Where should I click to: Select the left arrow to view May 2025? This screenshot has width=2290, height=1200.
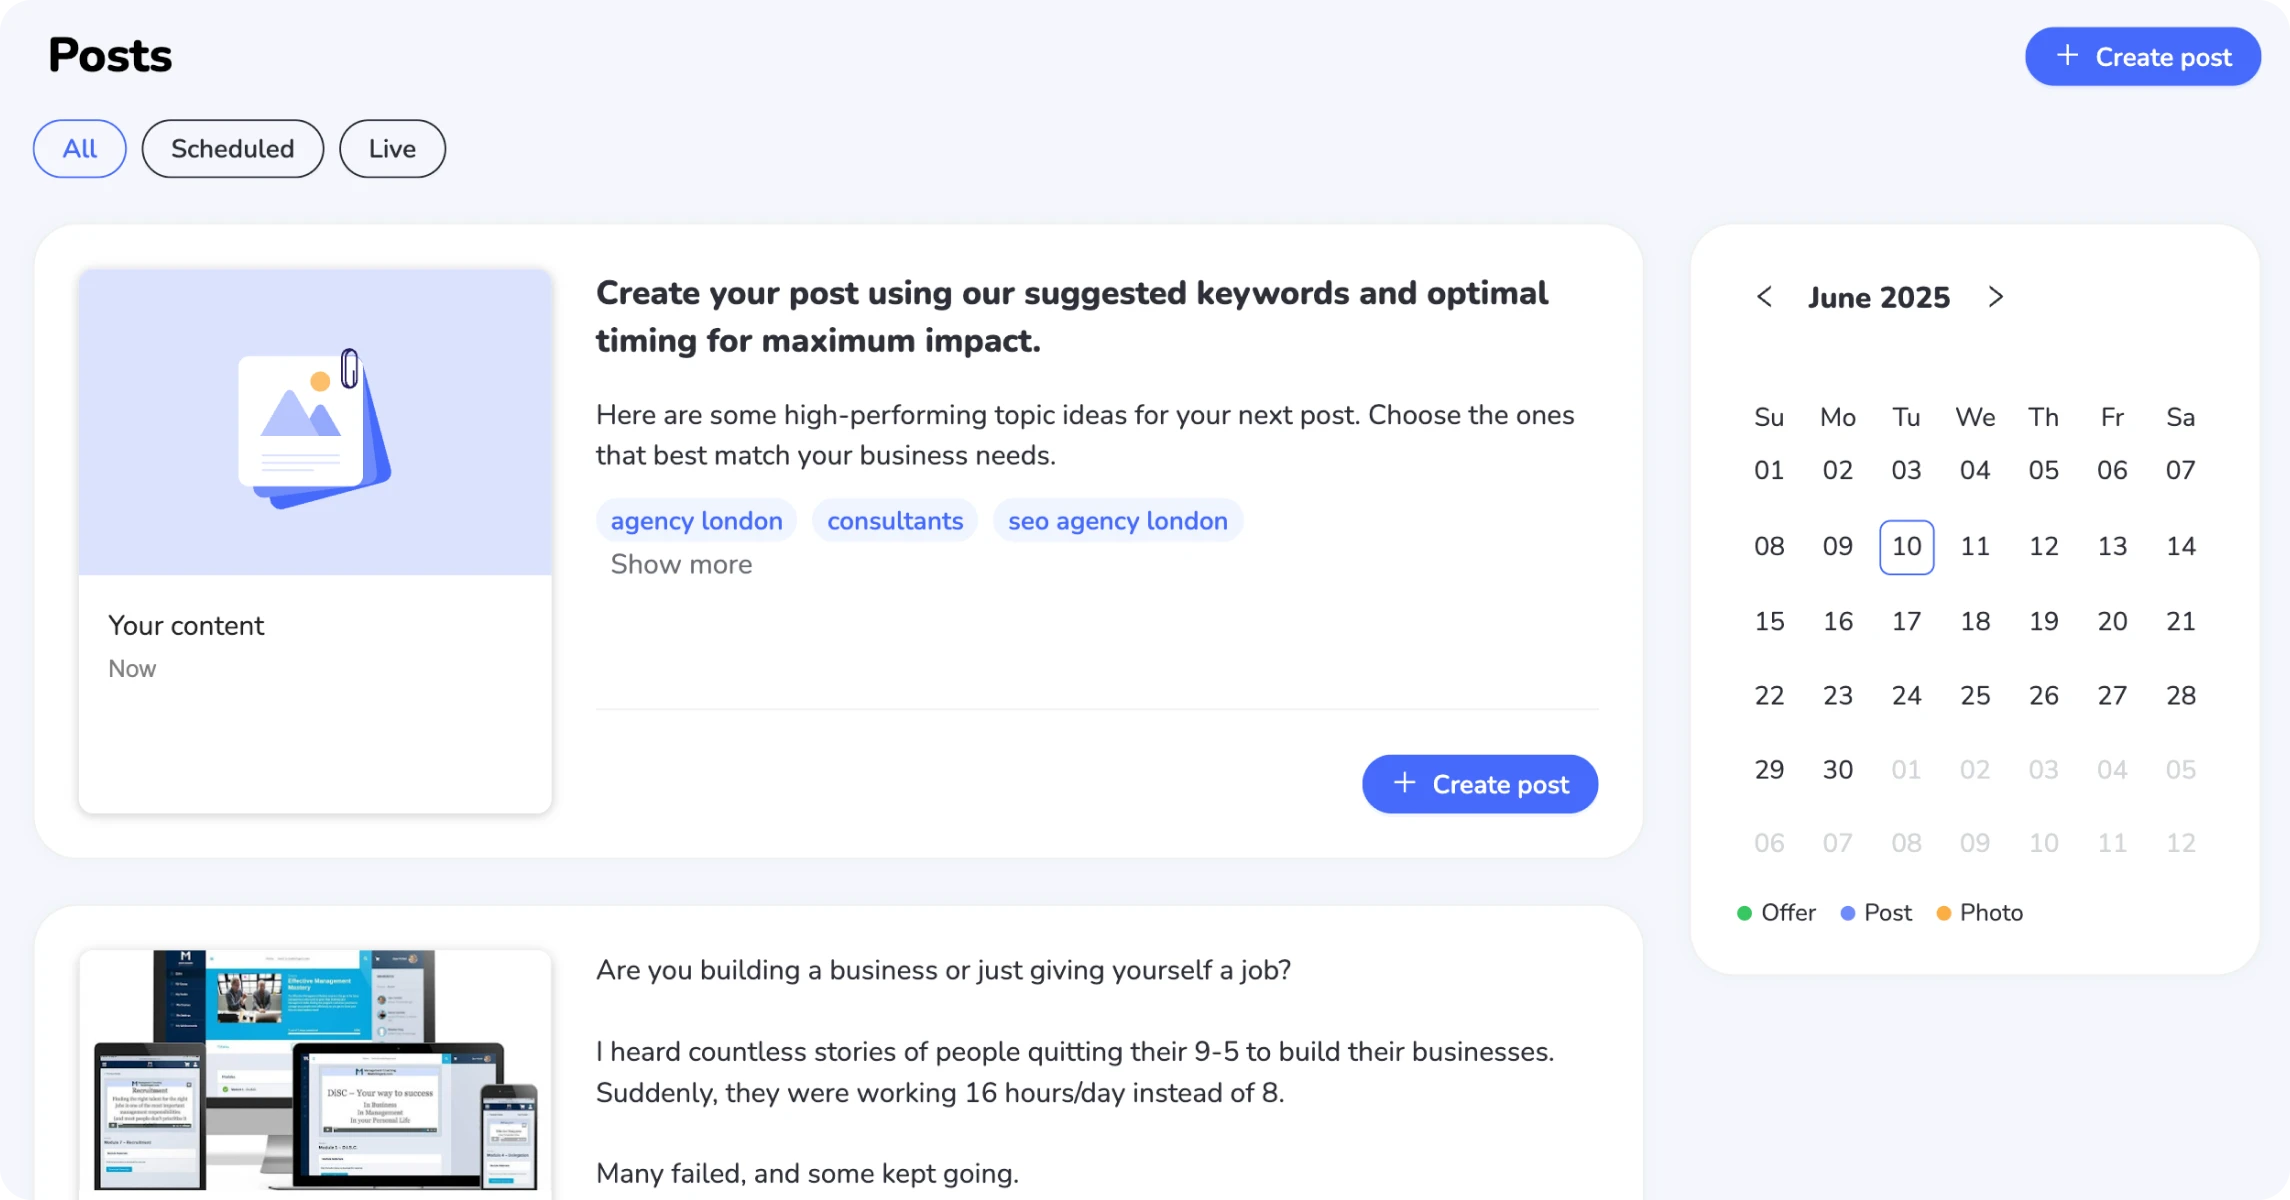pos(1763,297)
